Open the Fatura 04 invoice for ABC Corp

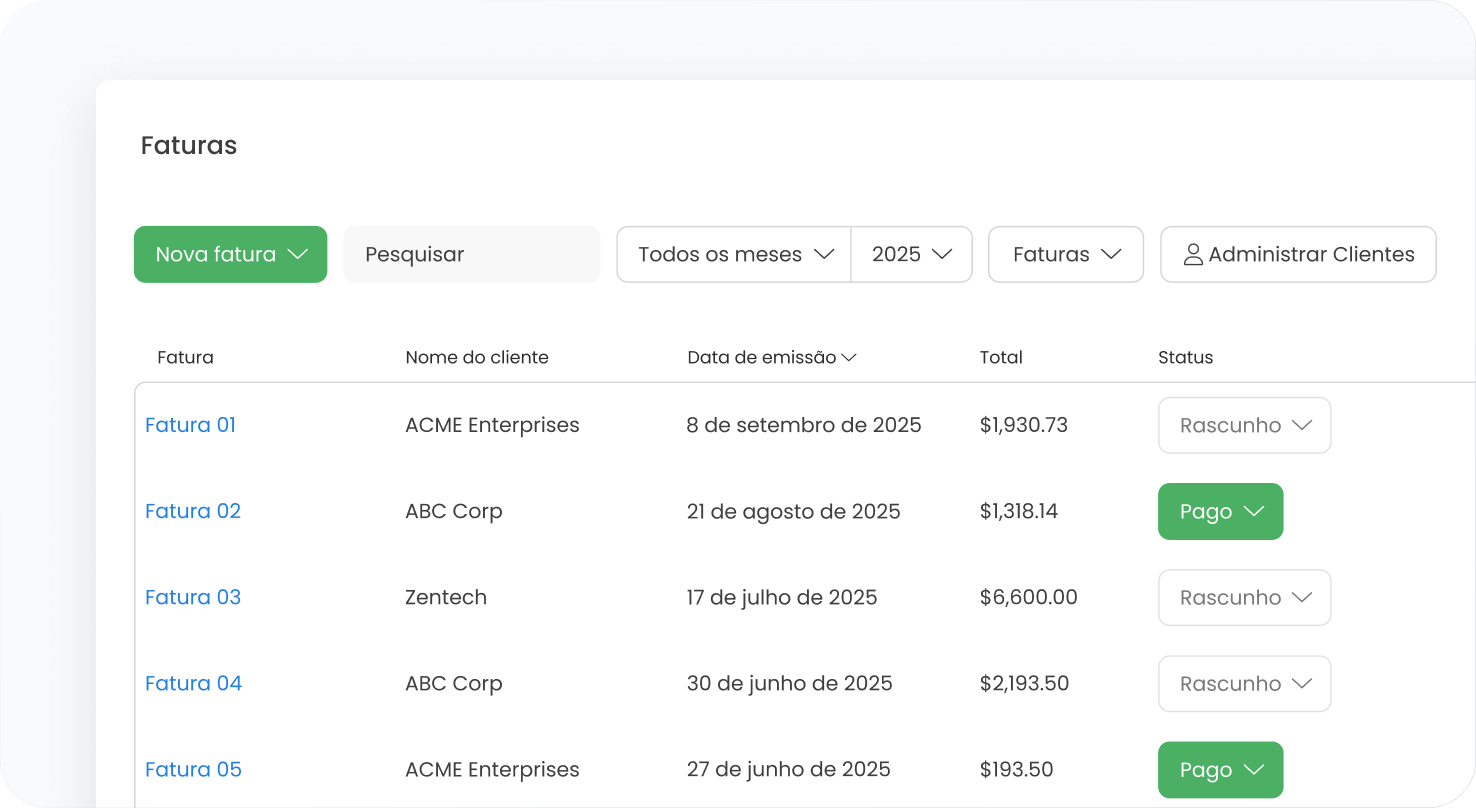tap(193, 683)
